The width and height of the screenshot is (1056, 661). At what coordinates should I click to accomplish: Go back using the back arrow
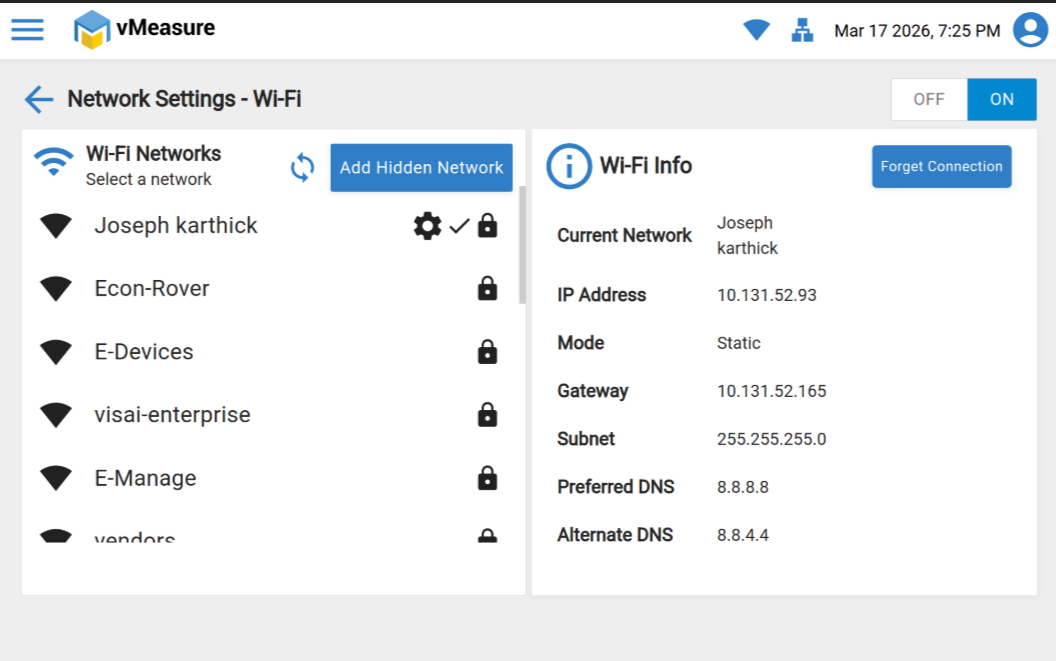click(39, 99)
